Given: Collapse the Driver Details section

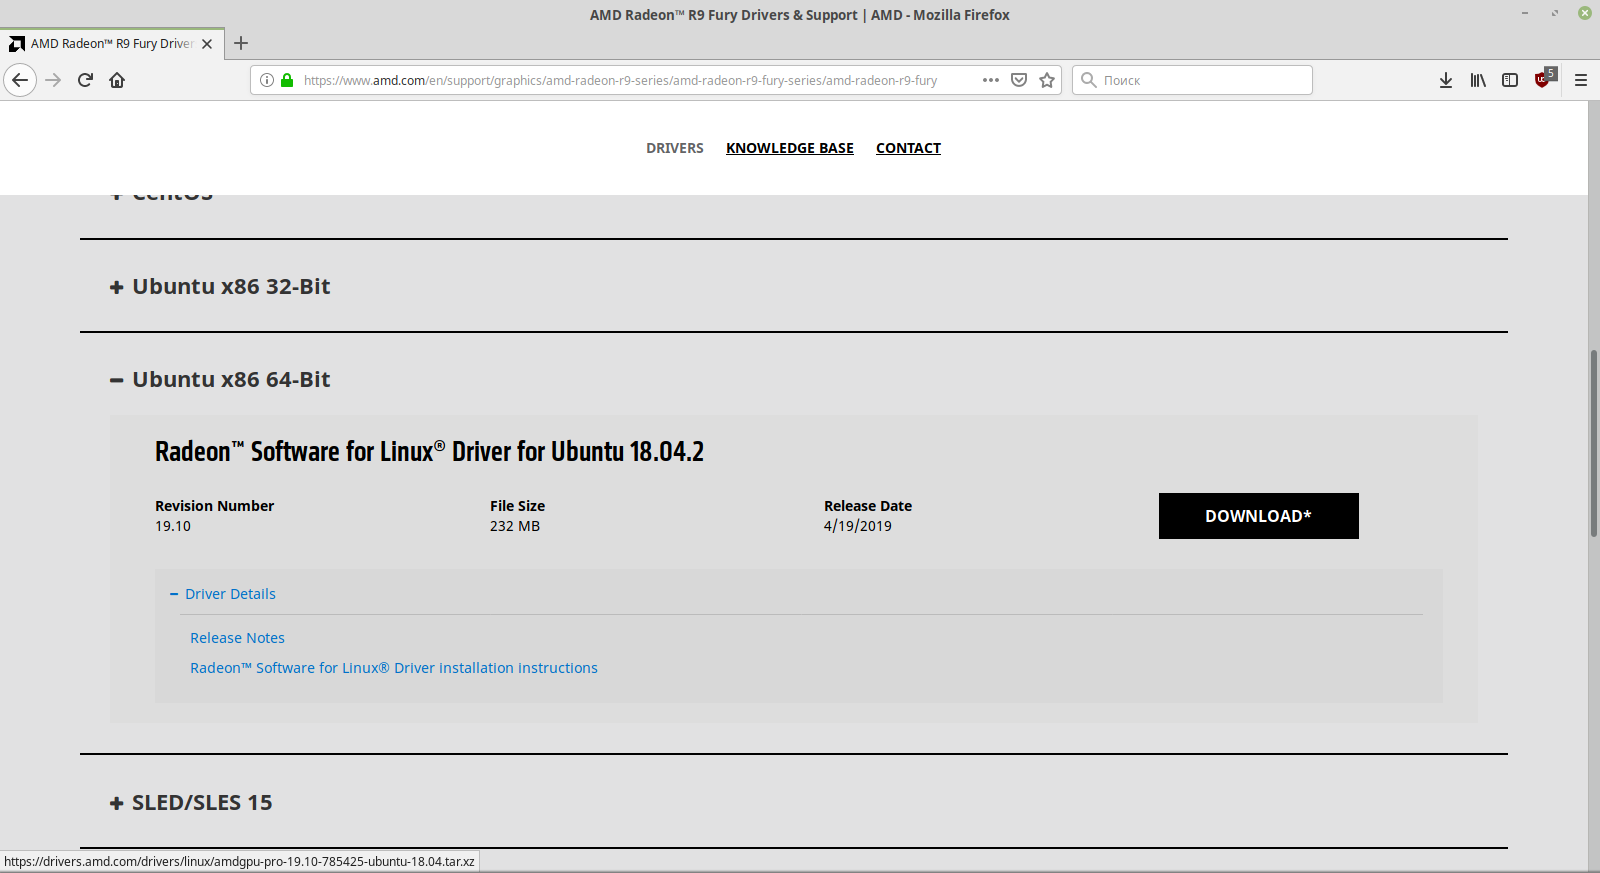Looking at the screenshot, I should pos(223,594).
